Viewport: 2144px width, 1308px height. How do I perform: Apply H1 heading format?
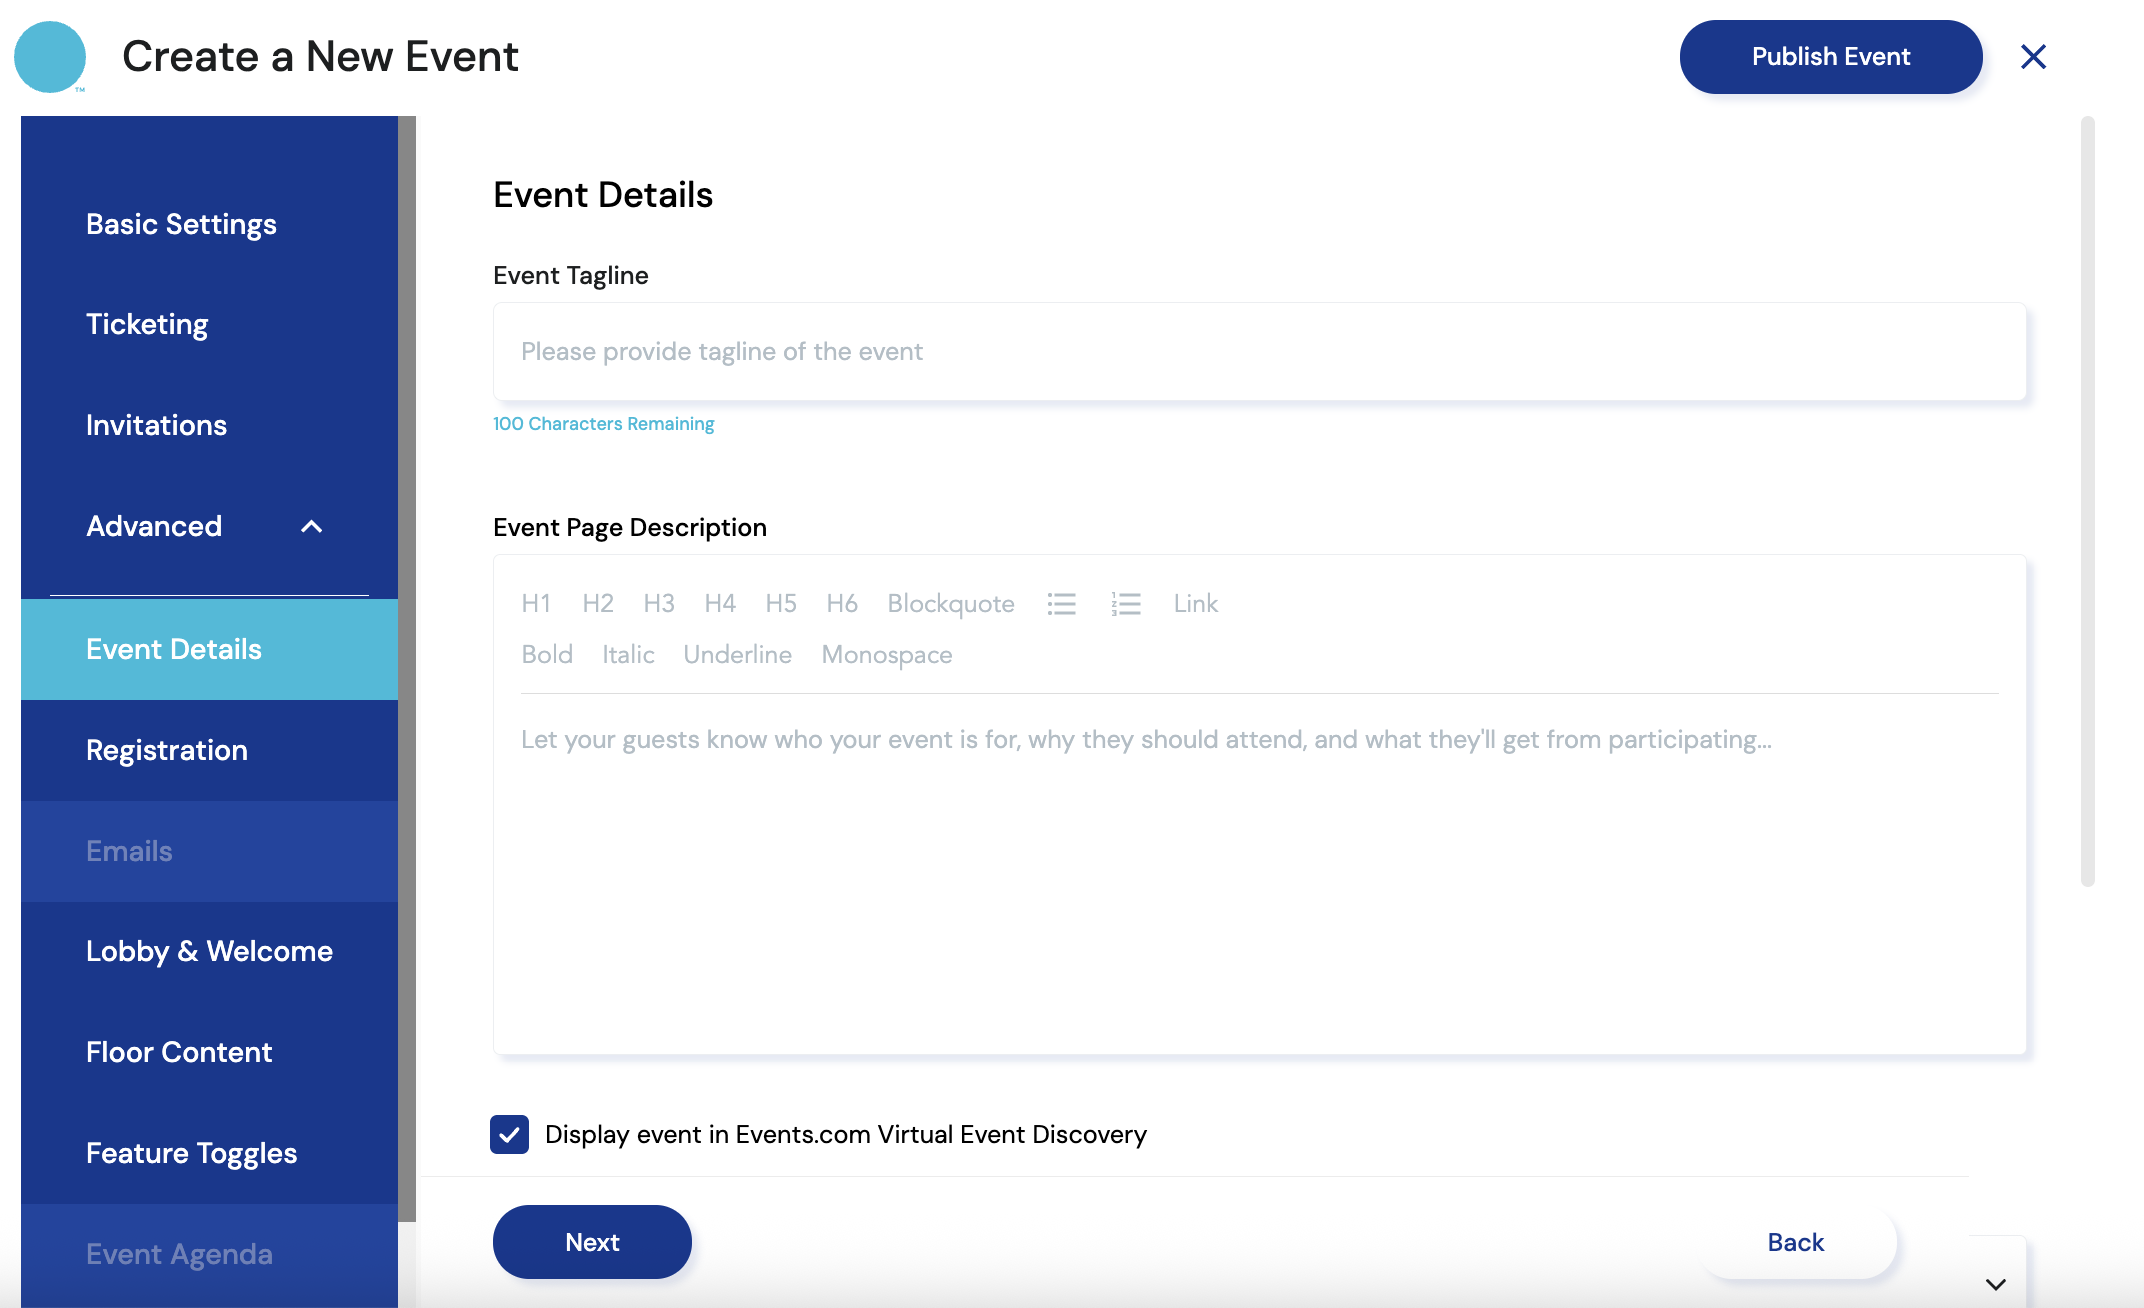[x=536, y=604]
